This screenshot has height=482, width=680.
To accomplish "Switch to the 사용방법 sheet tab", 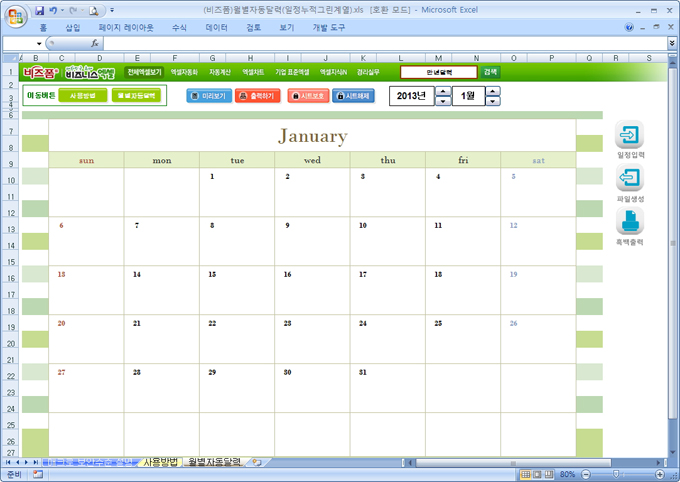I will tap(160, 462).
